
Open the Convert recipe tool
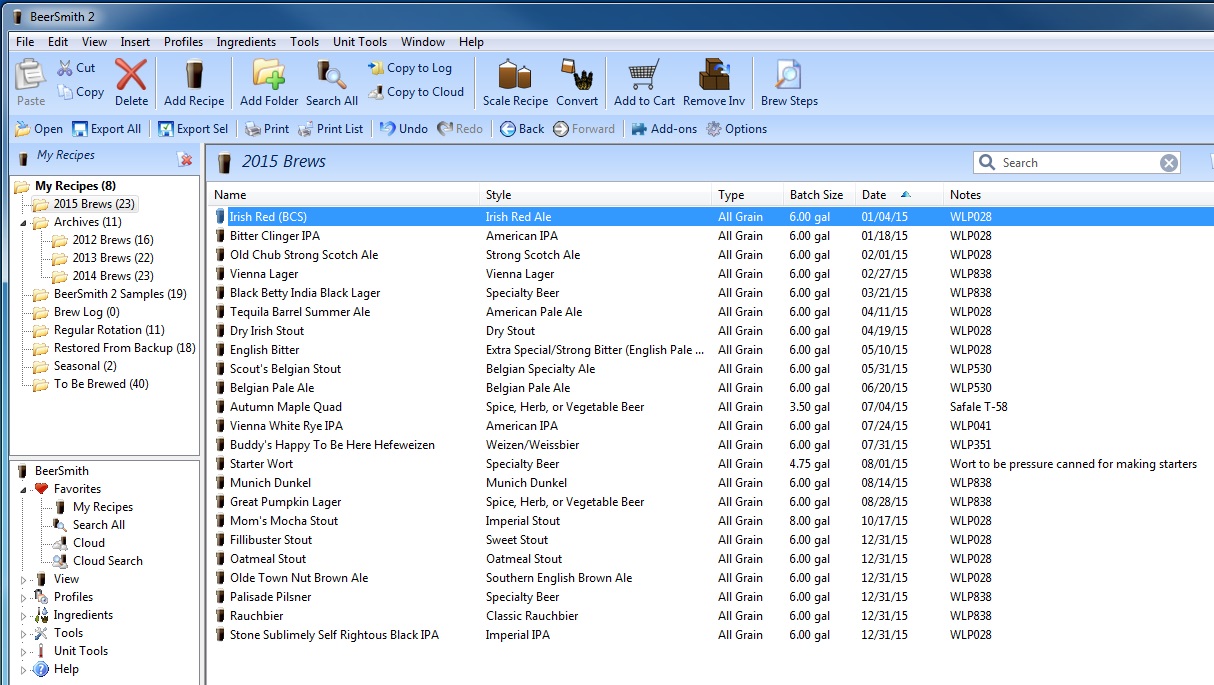click(x=577, y=82)
